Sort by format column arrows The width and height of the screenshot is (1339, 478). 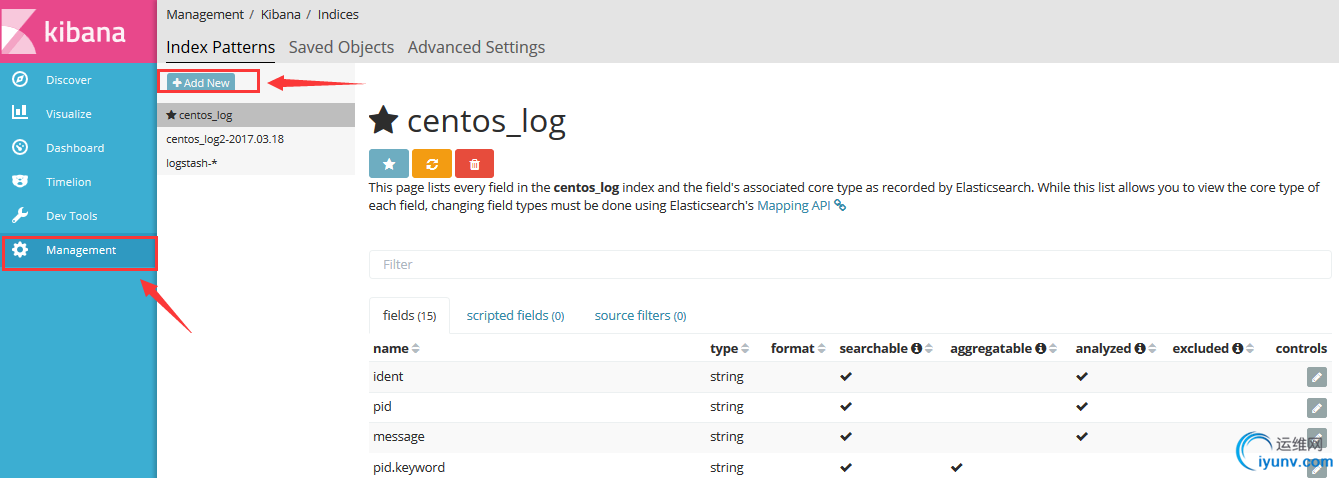[x=822, y=349]
